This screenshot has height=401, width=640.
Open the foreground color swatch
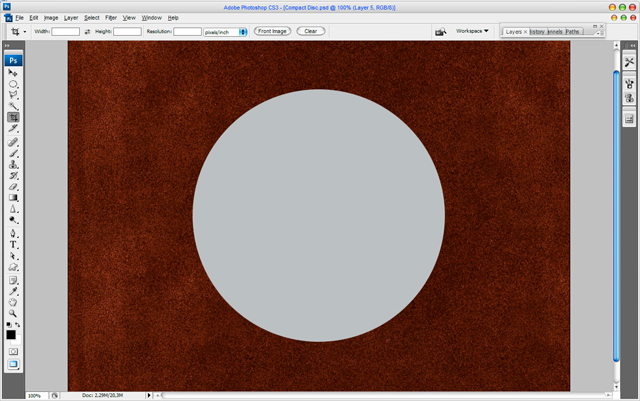pyautogui.click(x=11, y=334)
